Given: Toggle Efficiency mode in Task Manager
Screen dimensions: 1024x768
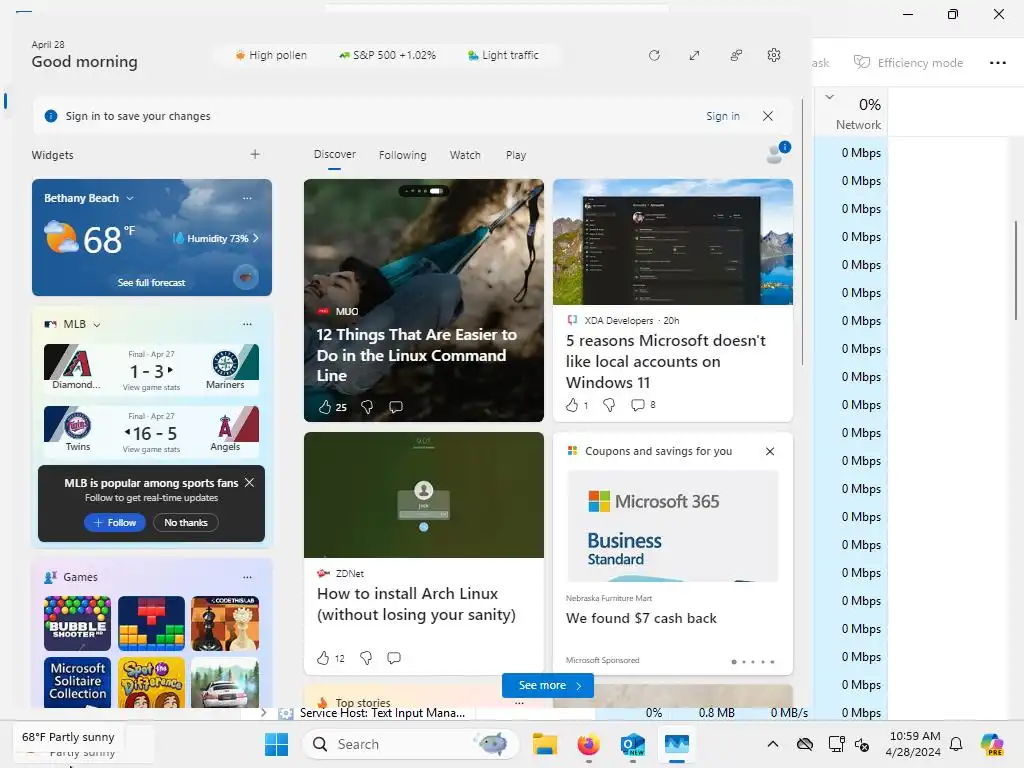Looking at the screenshot, I should (908, 63).
